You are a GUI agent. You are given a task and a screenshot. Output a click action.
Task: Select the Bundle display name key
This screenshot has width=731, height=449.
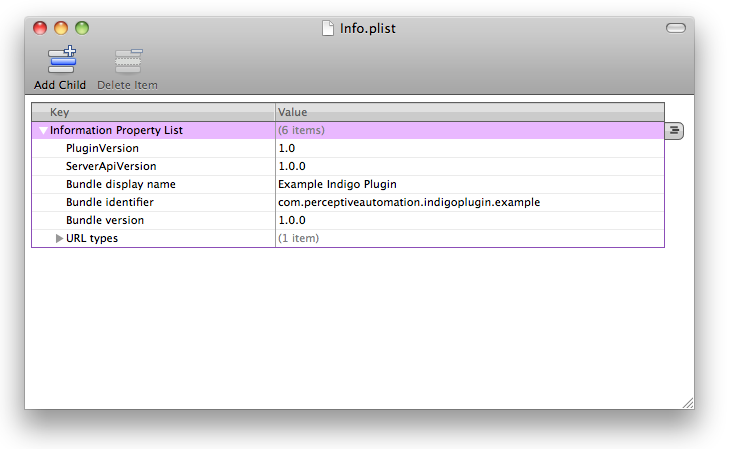(121, 184)
